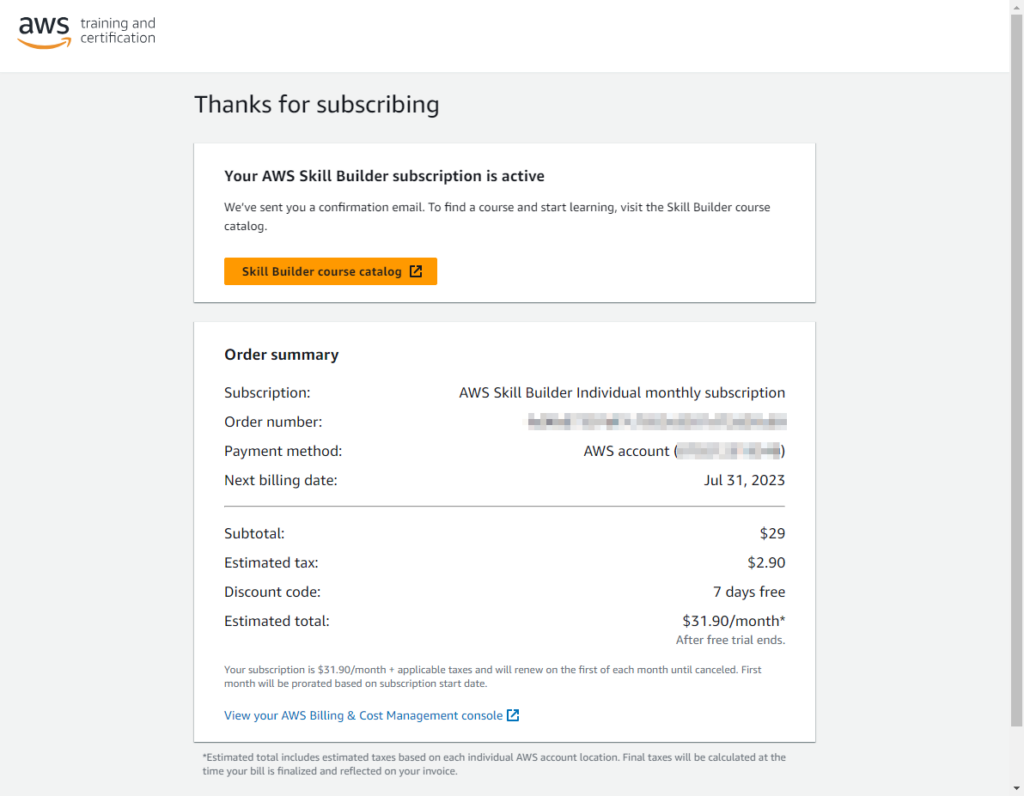Click the $2.90 estimated tax value

tap(766, 562)
